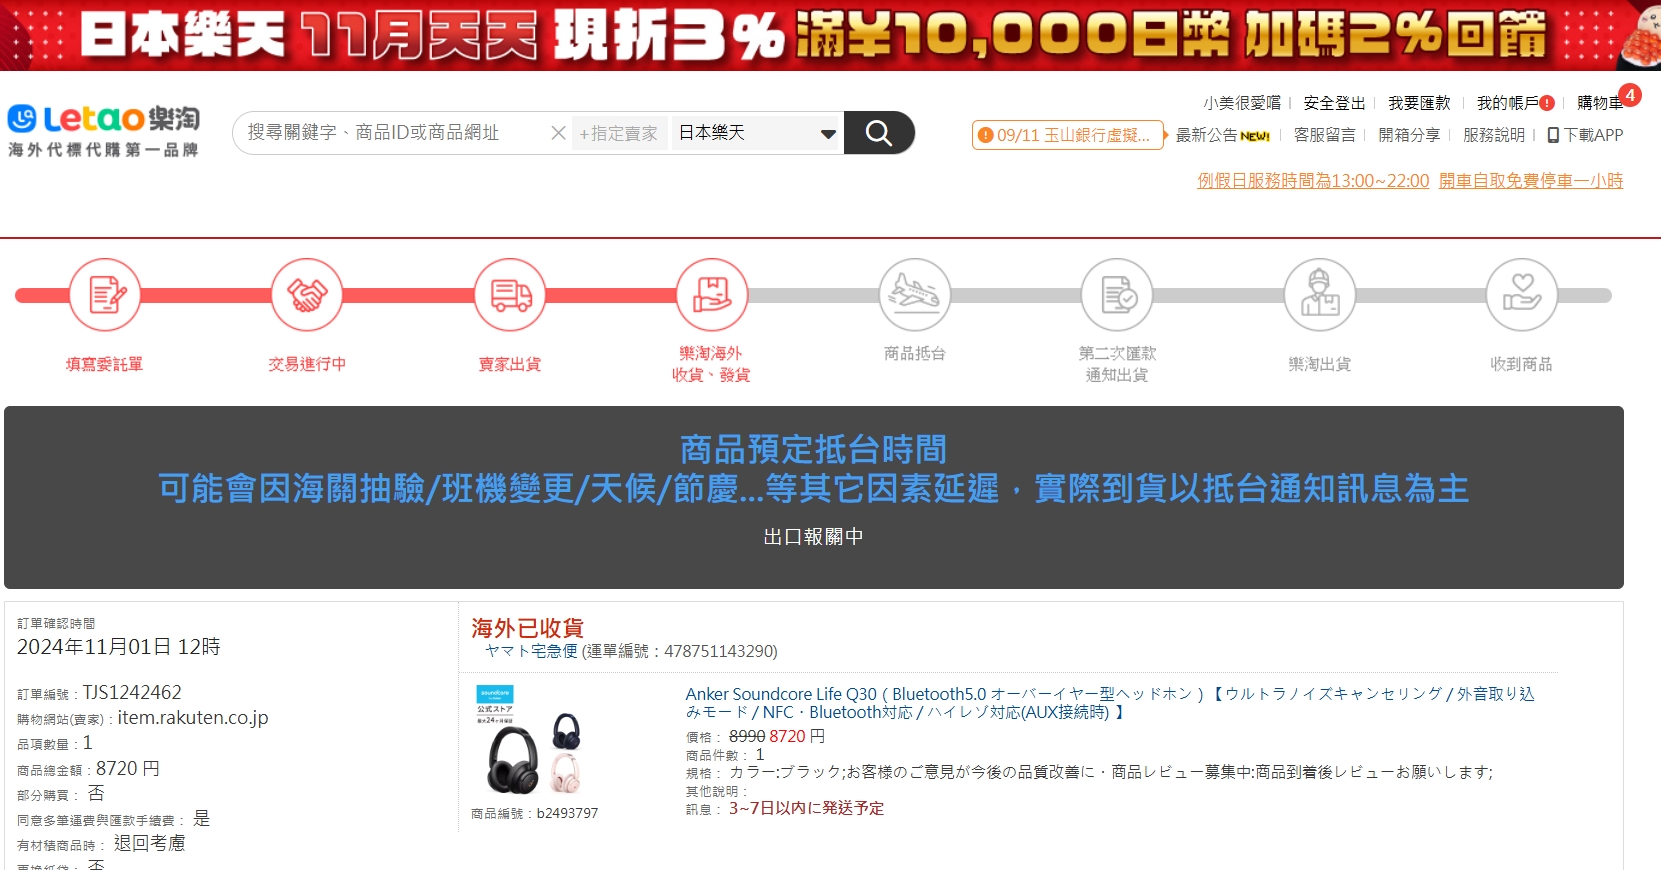Select order number TJS1242462 text

point(132,692)
